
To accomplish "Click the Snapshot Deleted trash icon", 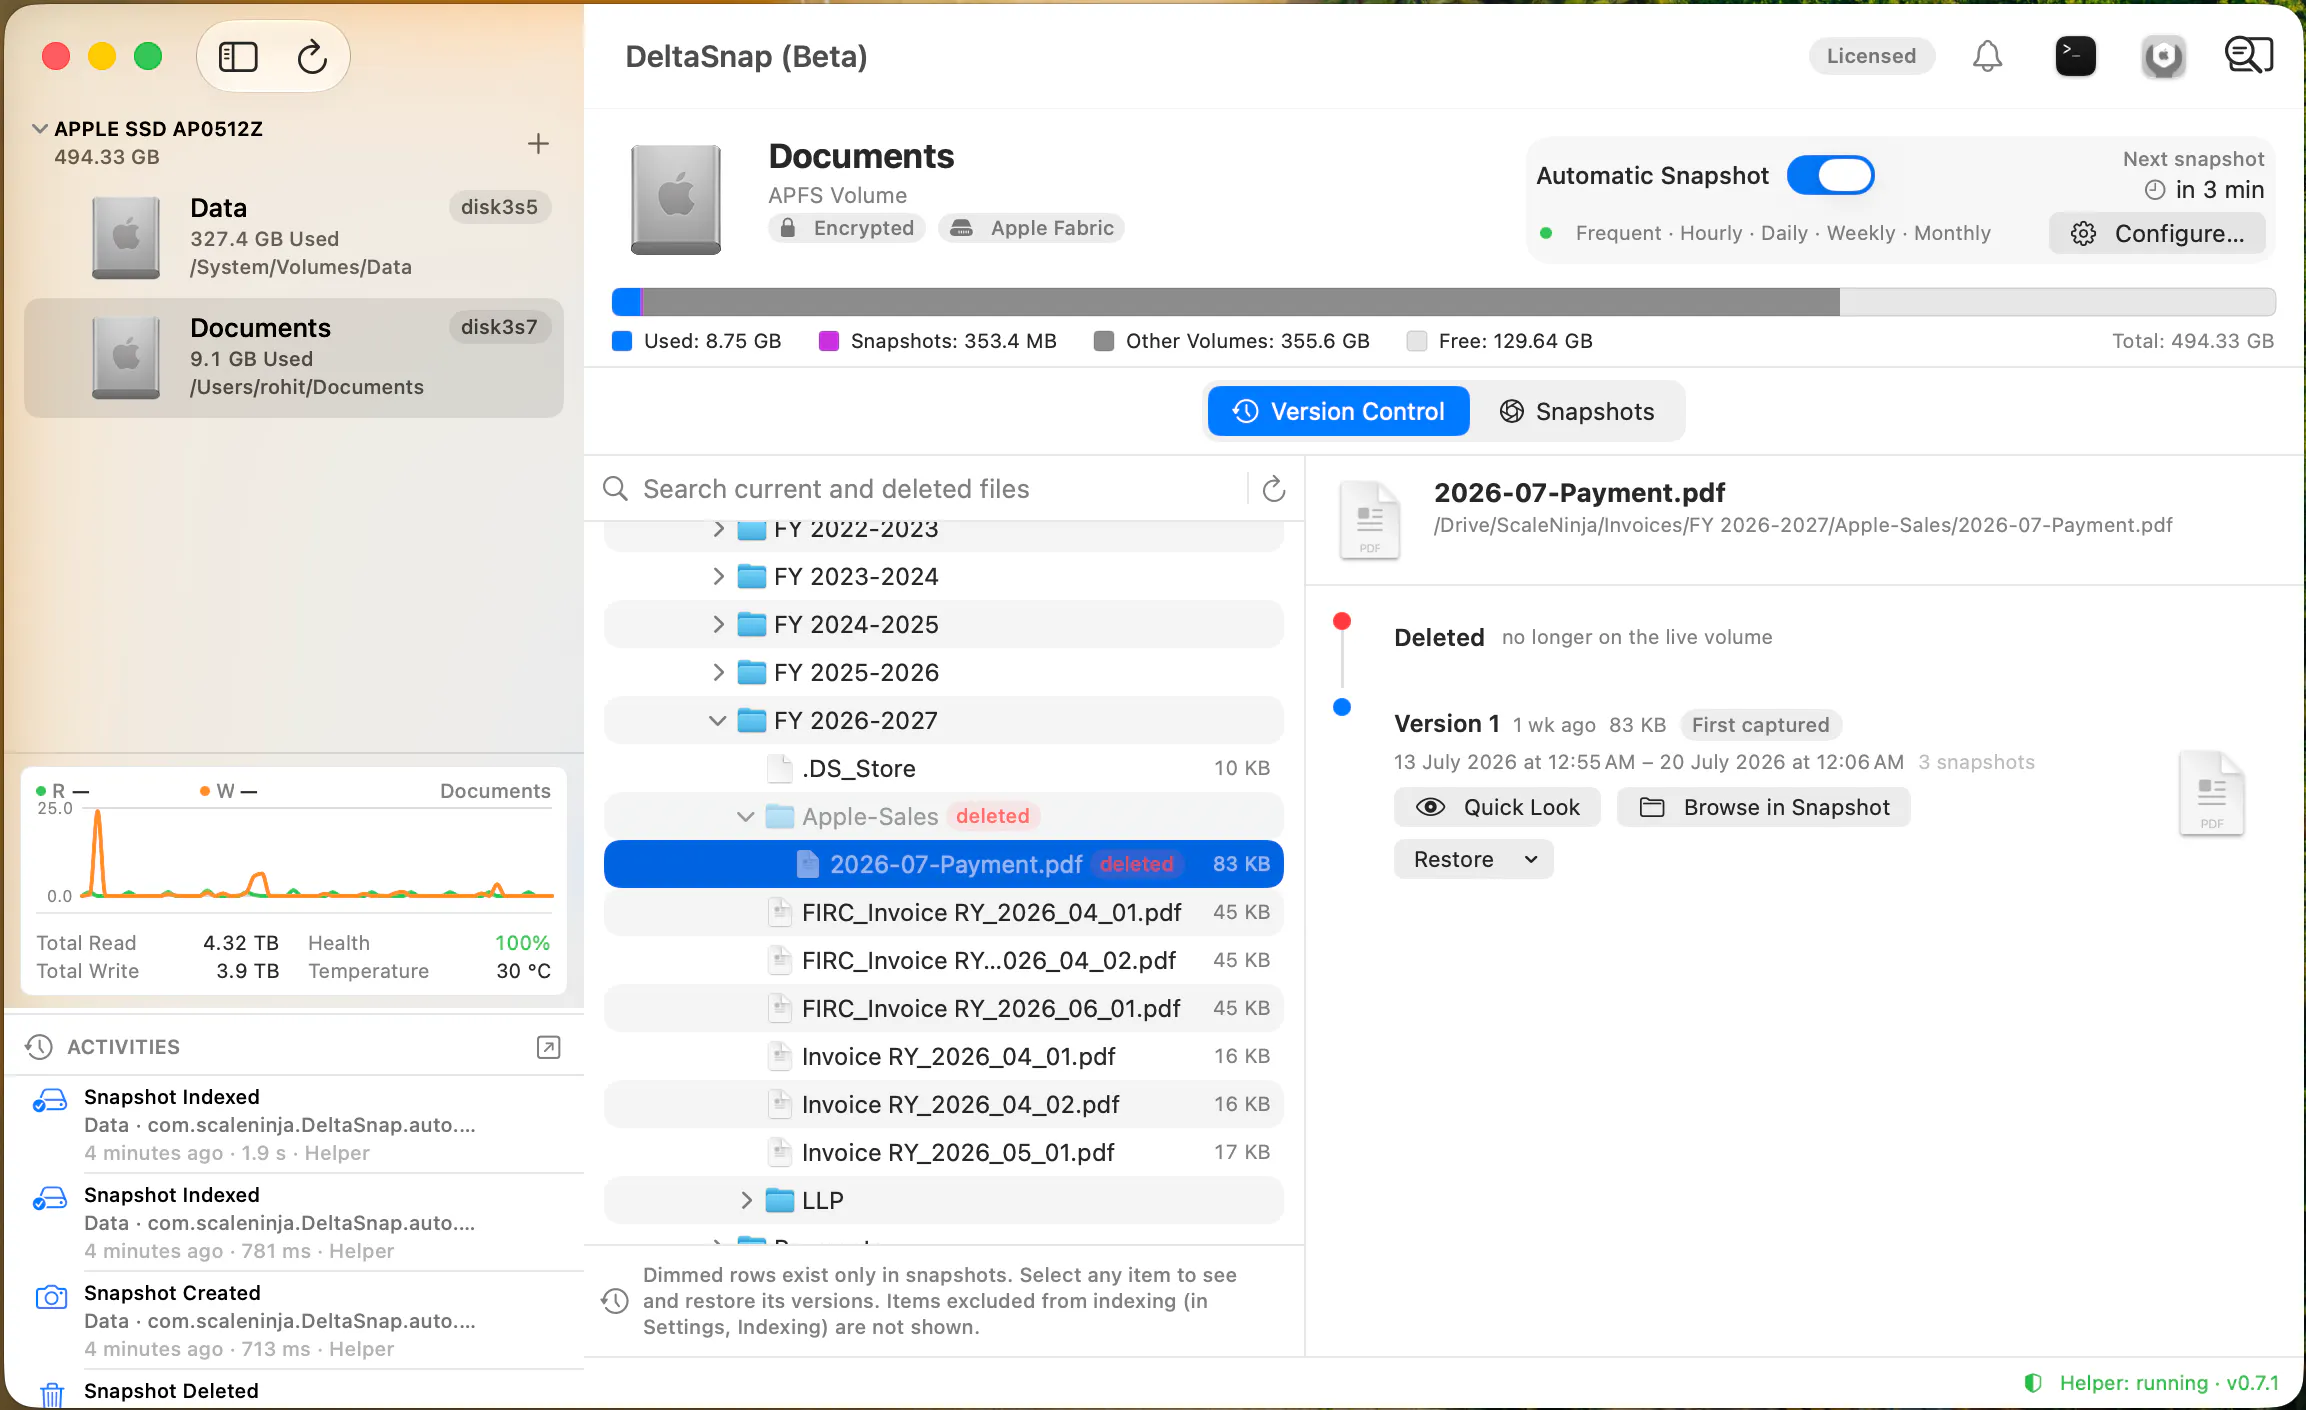I will pyautogui.click(x=52, y=1394).
